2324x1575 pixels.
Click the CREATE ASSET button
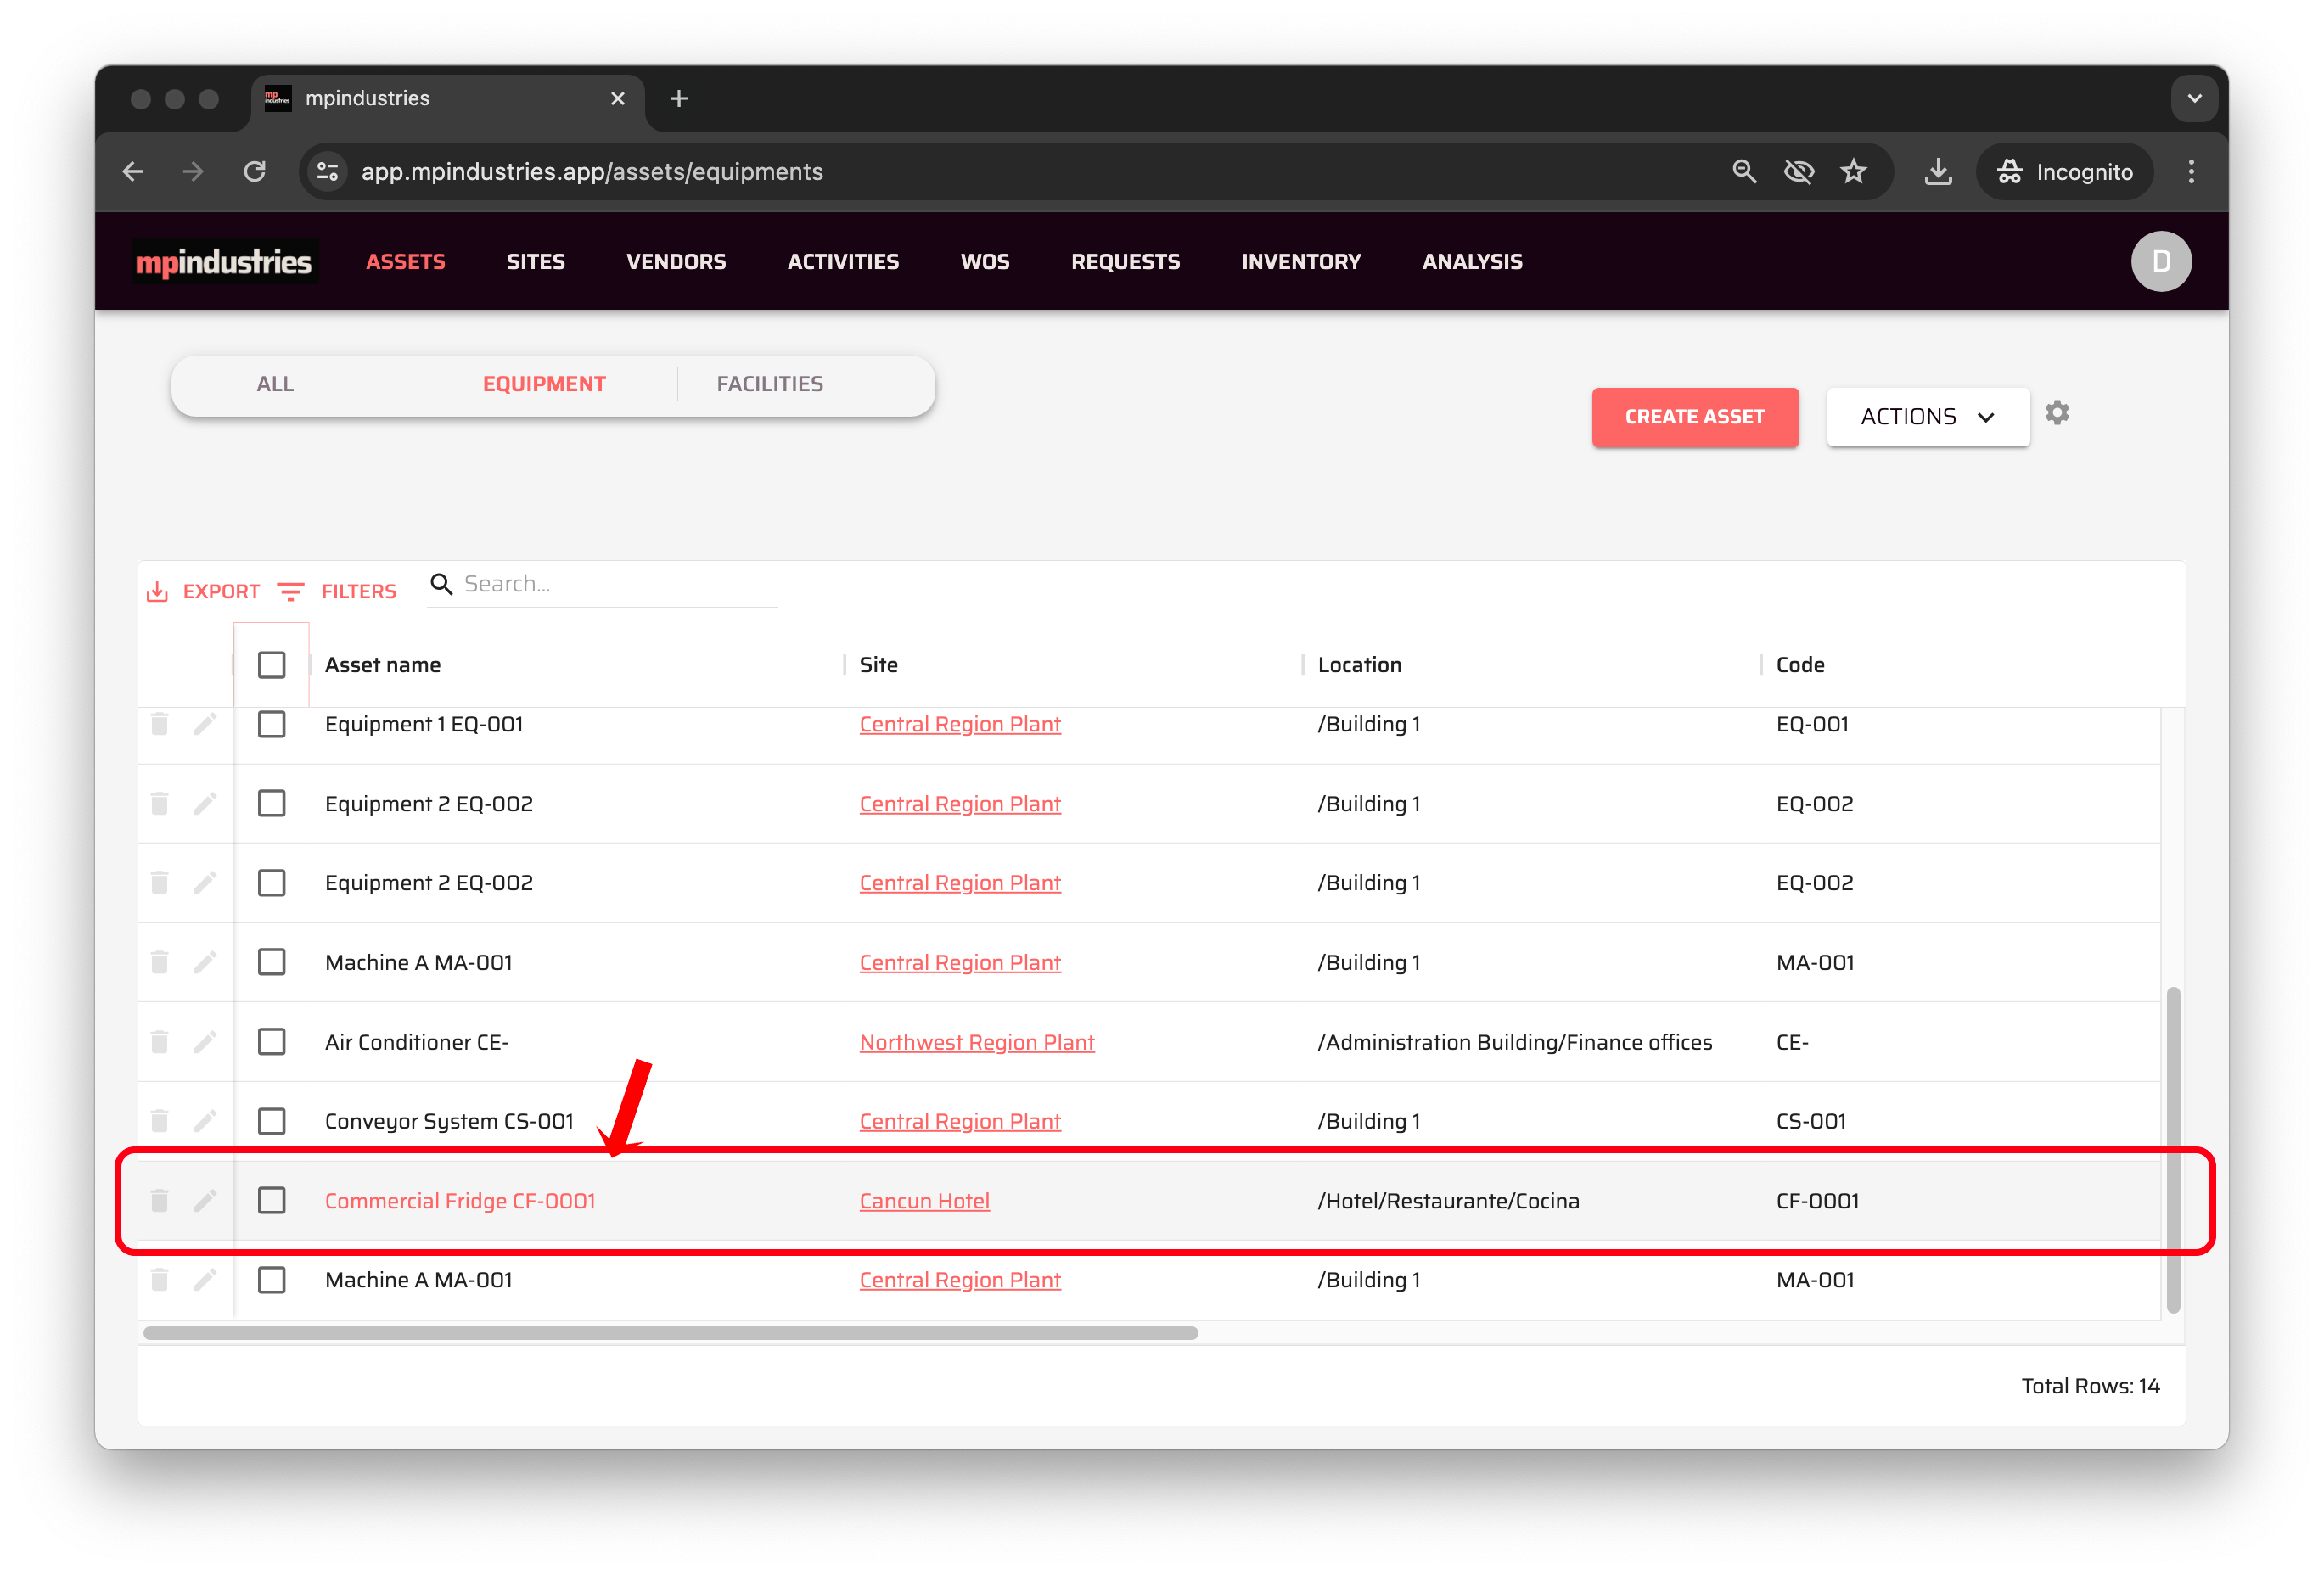[x=1694, y=417]
